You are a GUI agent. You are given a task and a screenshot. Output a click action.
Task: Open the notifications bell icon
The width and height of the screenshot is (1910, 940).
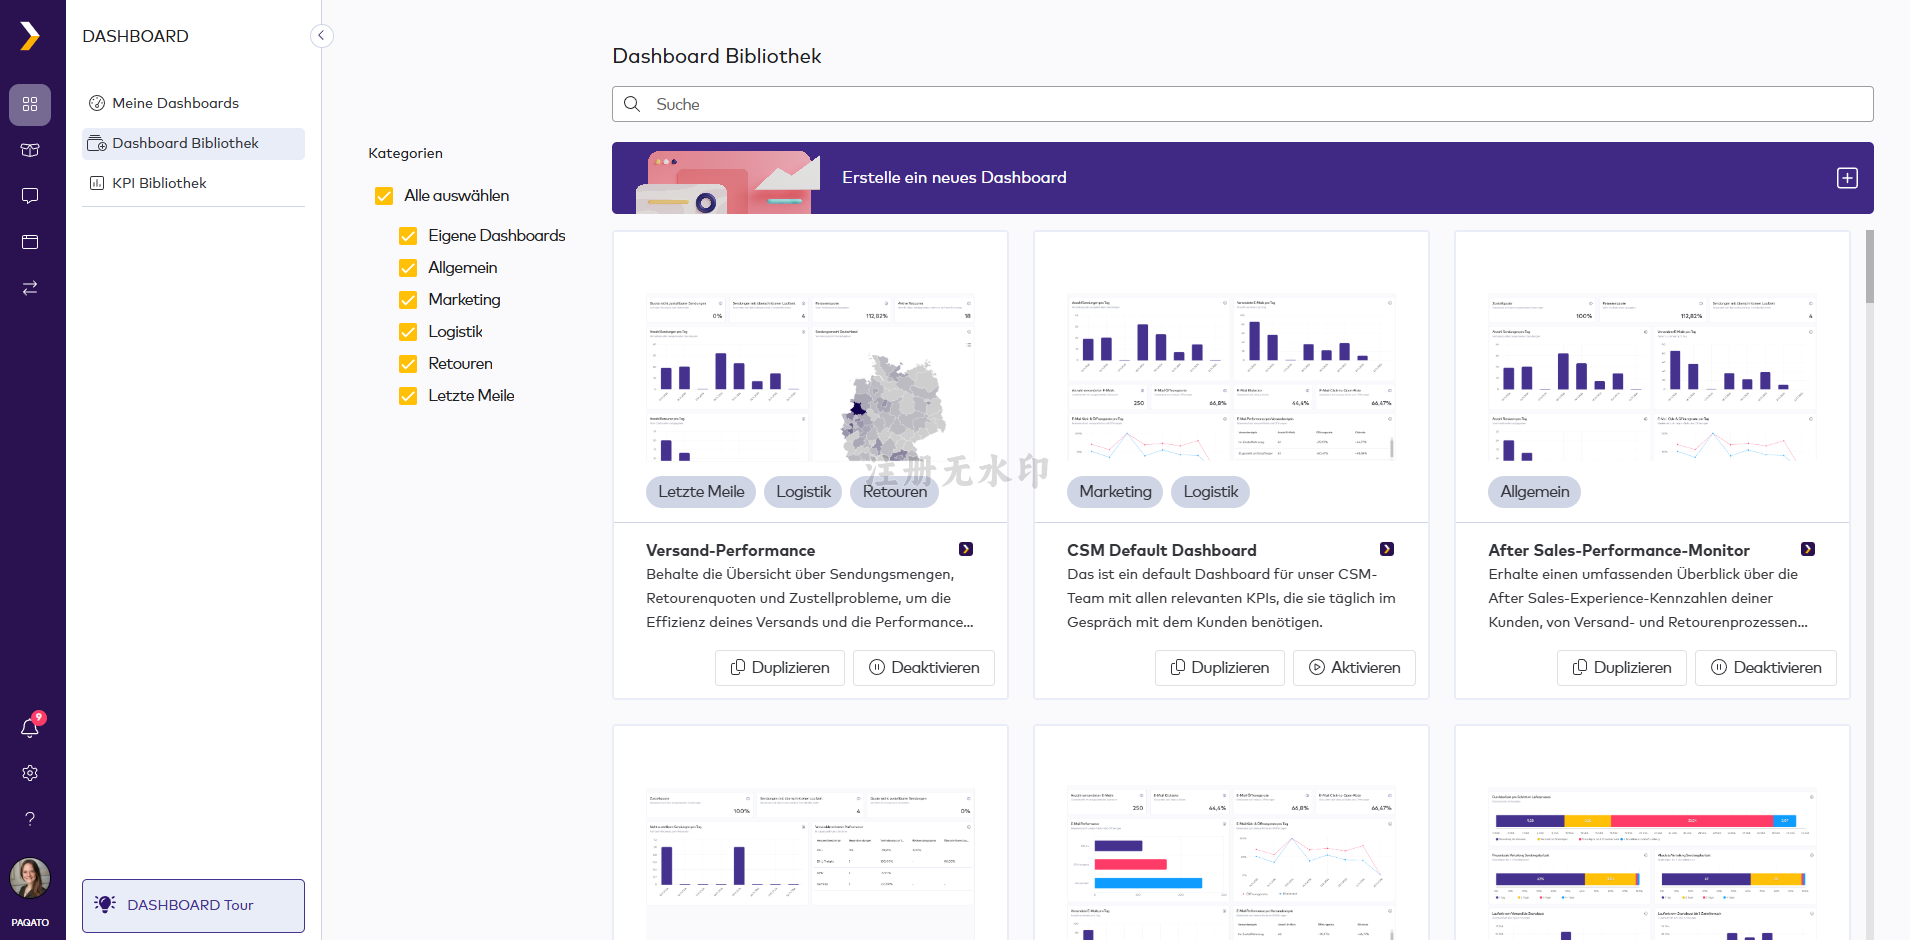click(x=30, y=728)
